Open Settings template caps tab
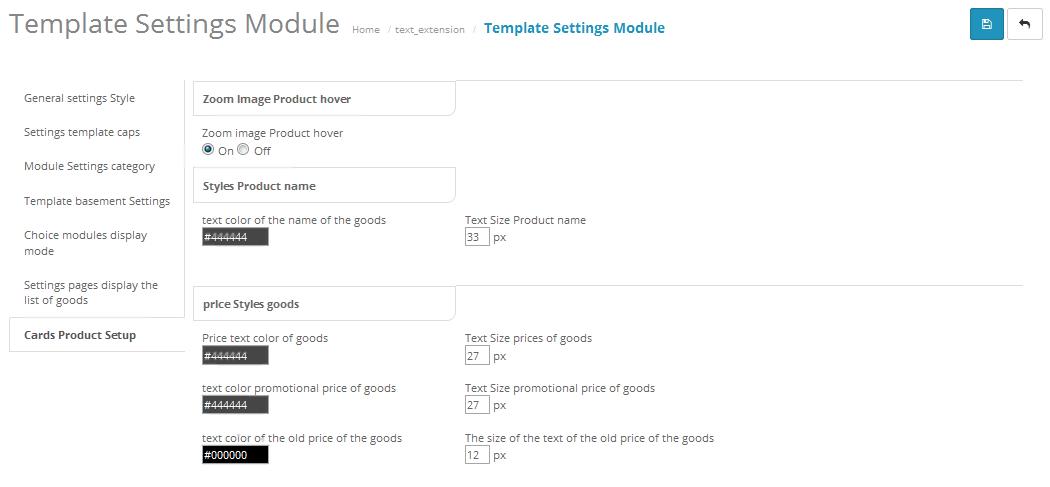The image size is (1050, 487). coord(82,133)
